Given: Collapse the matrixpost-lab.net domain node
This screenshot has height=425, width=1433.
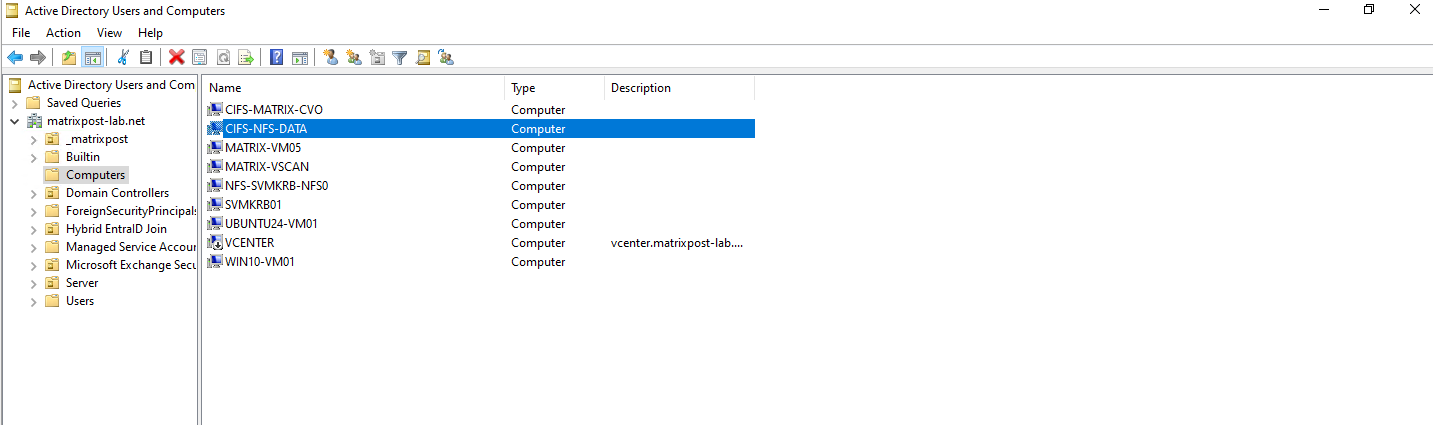Looking at the screenshot, I should coord(14,121).
